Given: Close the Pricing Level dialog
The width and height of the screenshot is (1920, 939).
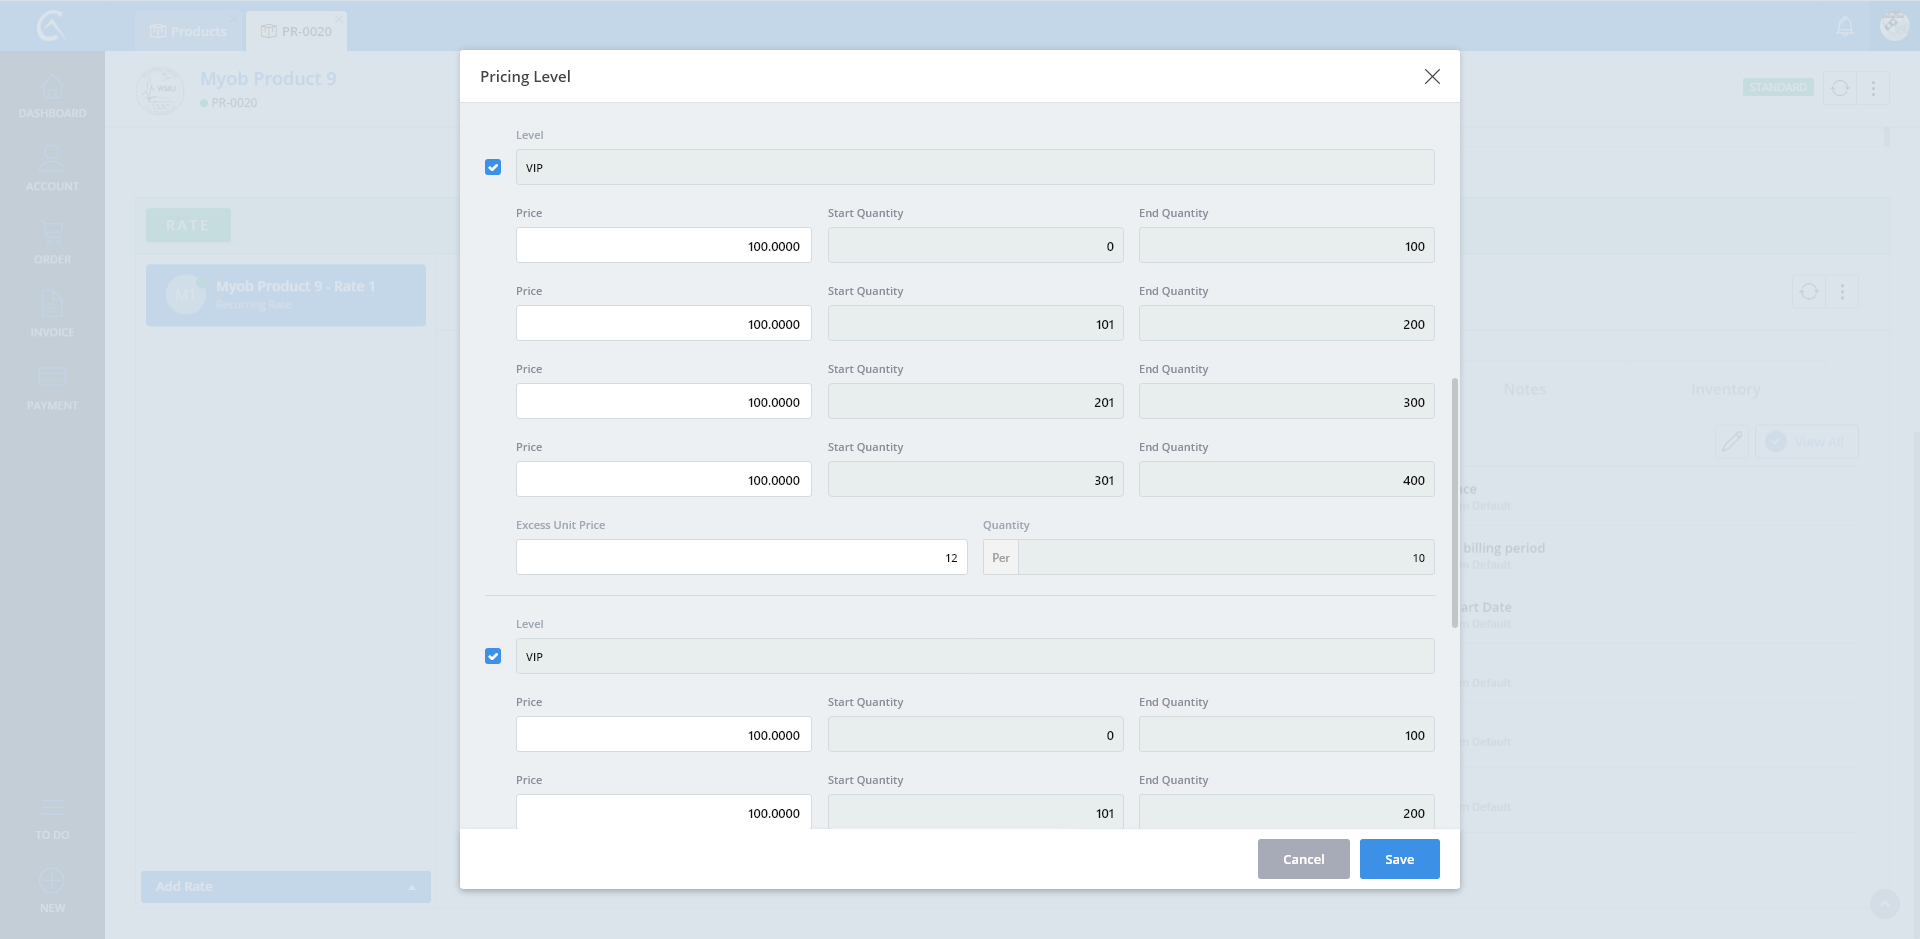Looking at the screenshot, I should 1432,77.
